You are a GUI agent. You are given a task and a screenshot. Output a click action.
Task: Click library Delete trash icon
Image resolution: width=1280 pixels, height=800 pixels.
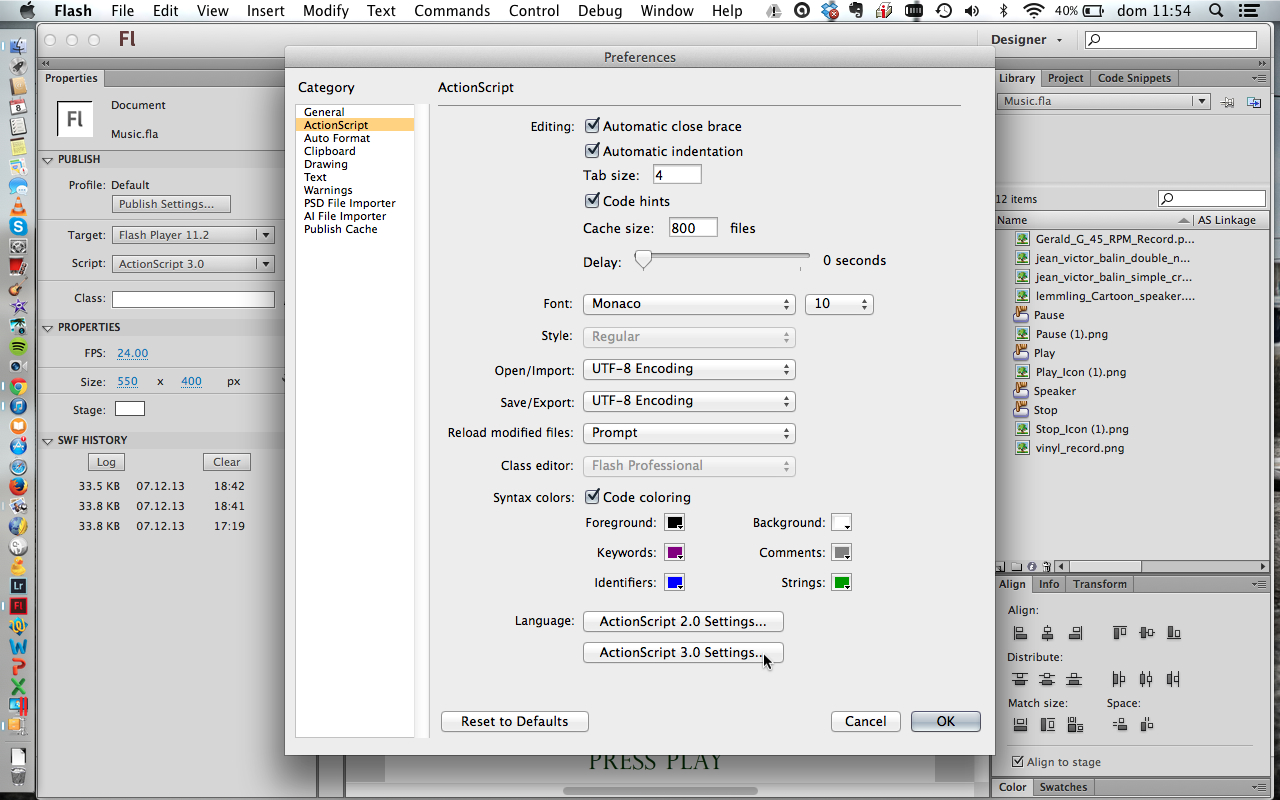pos(1046,566)
